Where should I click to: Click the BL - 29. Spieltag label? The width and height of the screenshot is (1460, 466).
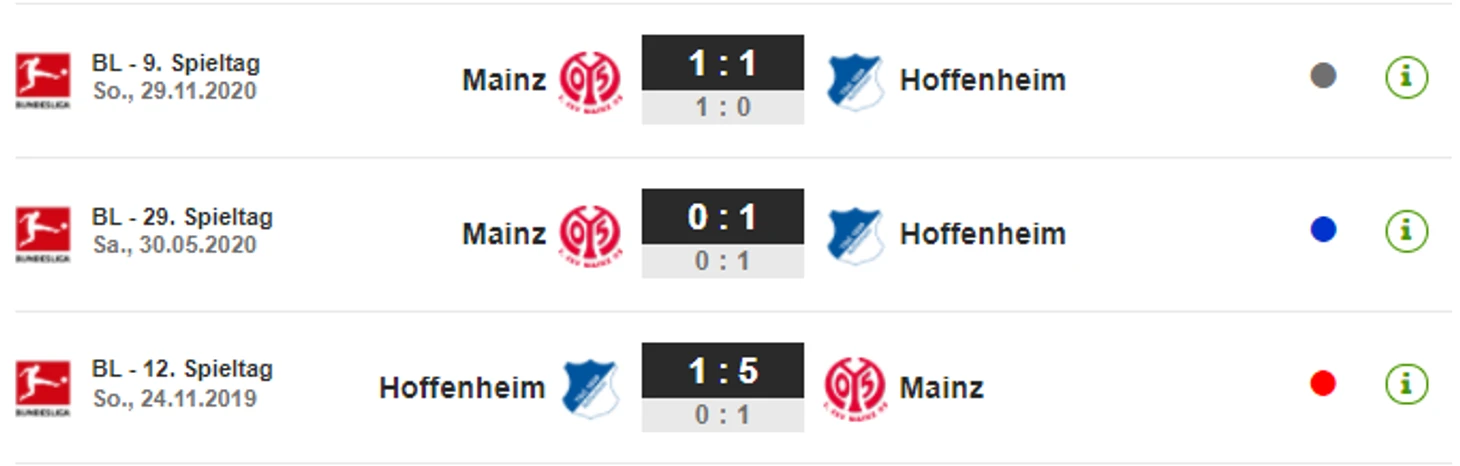pyautogui.click(x=182, y=217)
